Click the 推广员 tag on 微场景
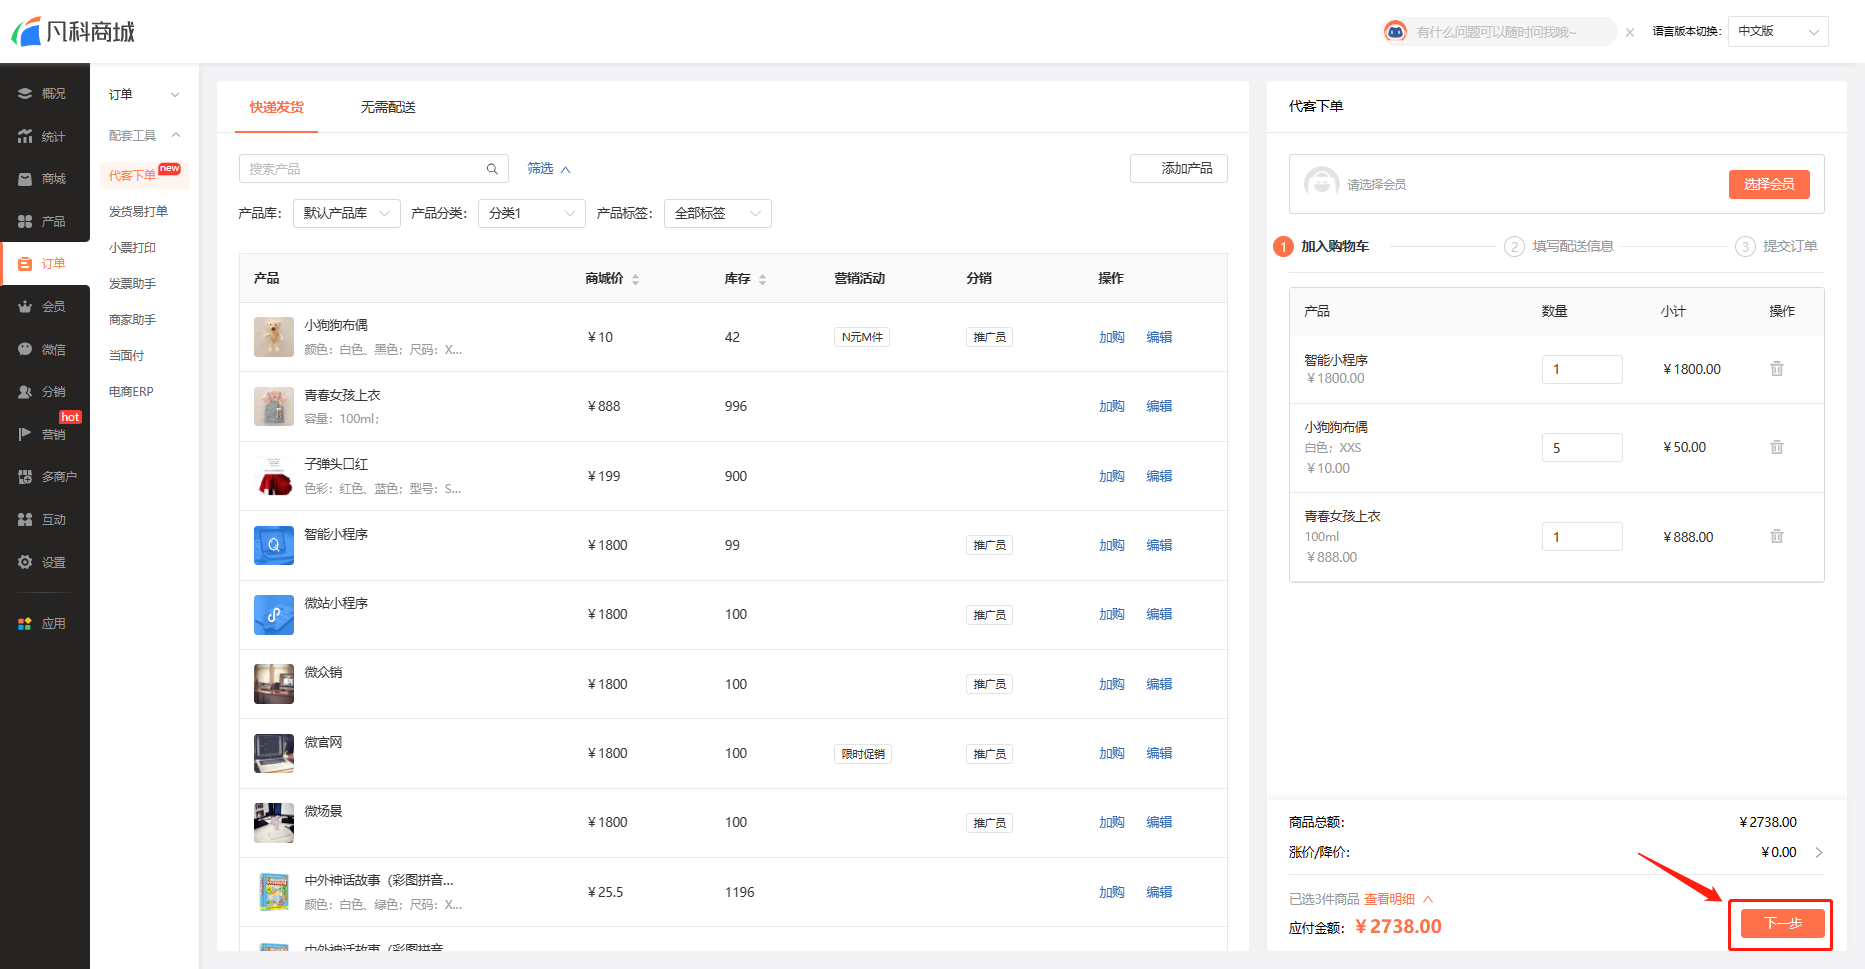 click(990, 823)
